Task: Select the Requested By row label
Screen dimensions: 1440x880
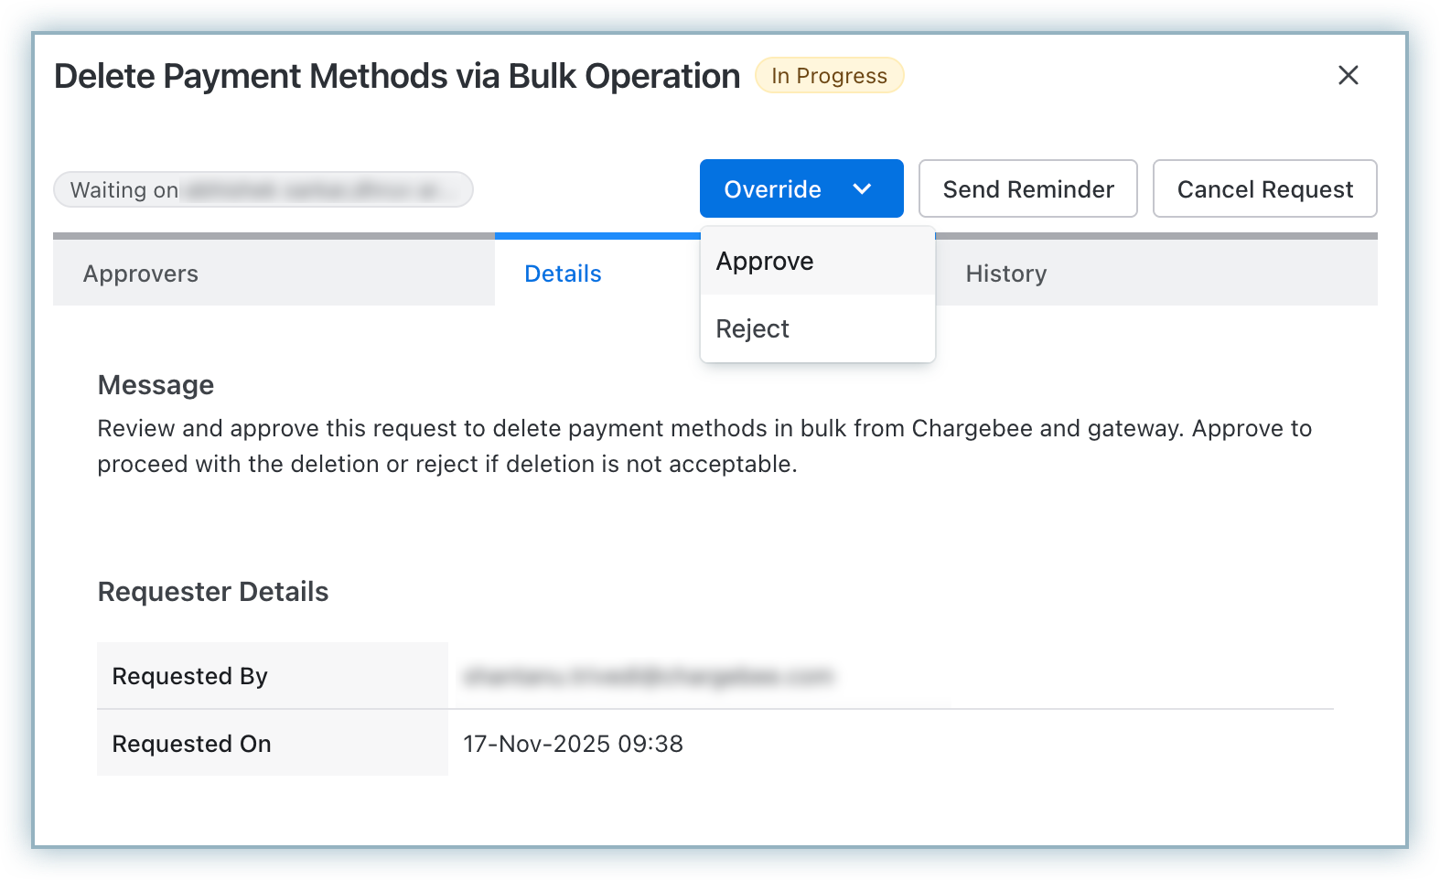Action: pos(190,676)
